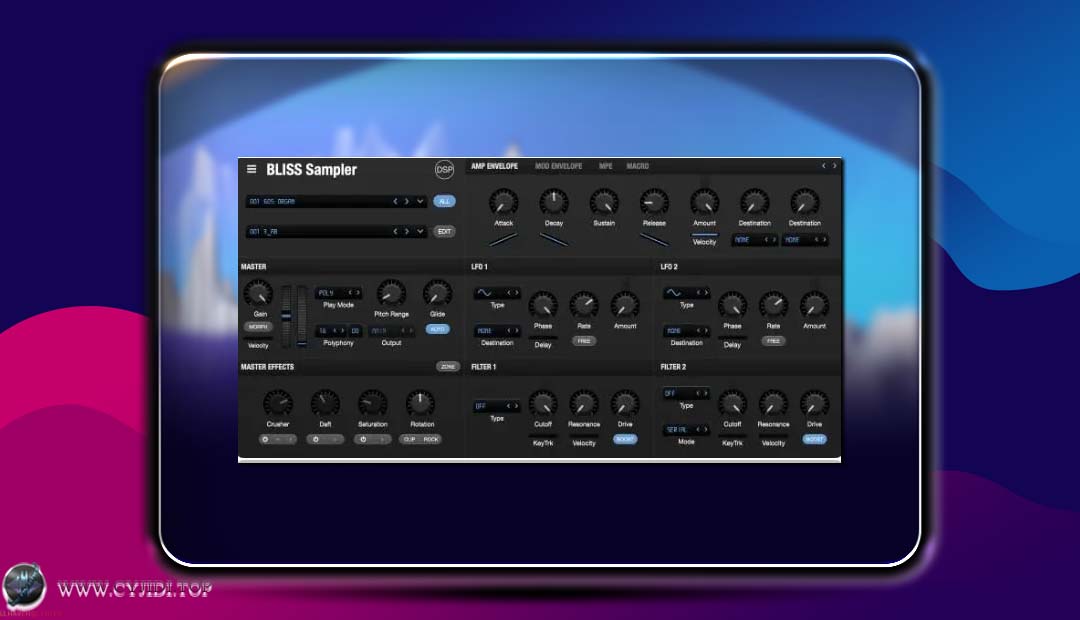Screen dimensions: 1080x620
Task: Adjust the right Master level fader
Action: coord(302,316)
